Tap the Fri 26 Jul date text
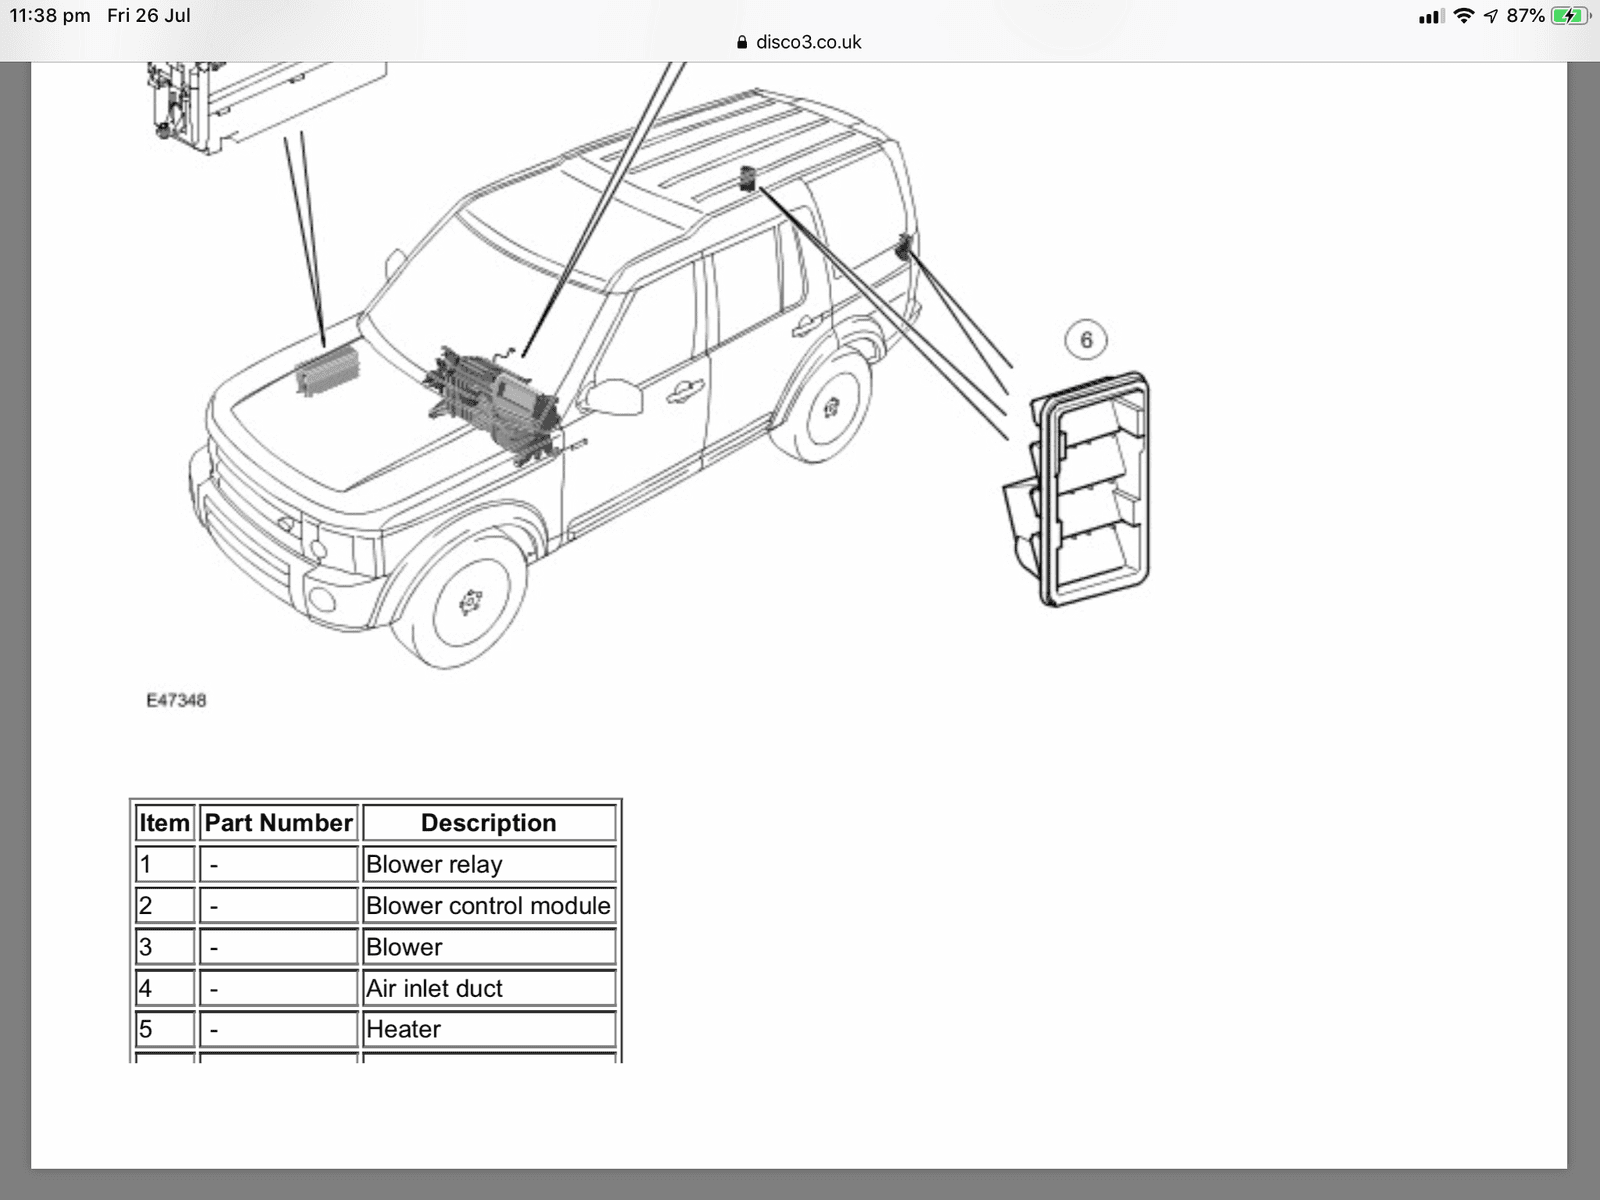The width and height of the screenshot is (1600, 1200). (149, 16)
